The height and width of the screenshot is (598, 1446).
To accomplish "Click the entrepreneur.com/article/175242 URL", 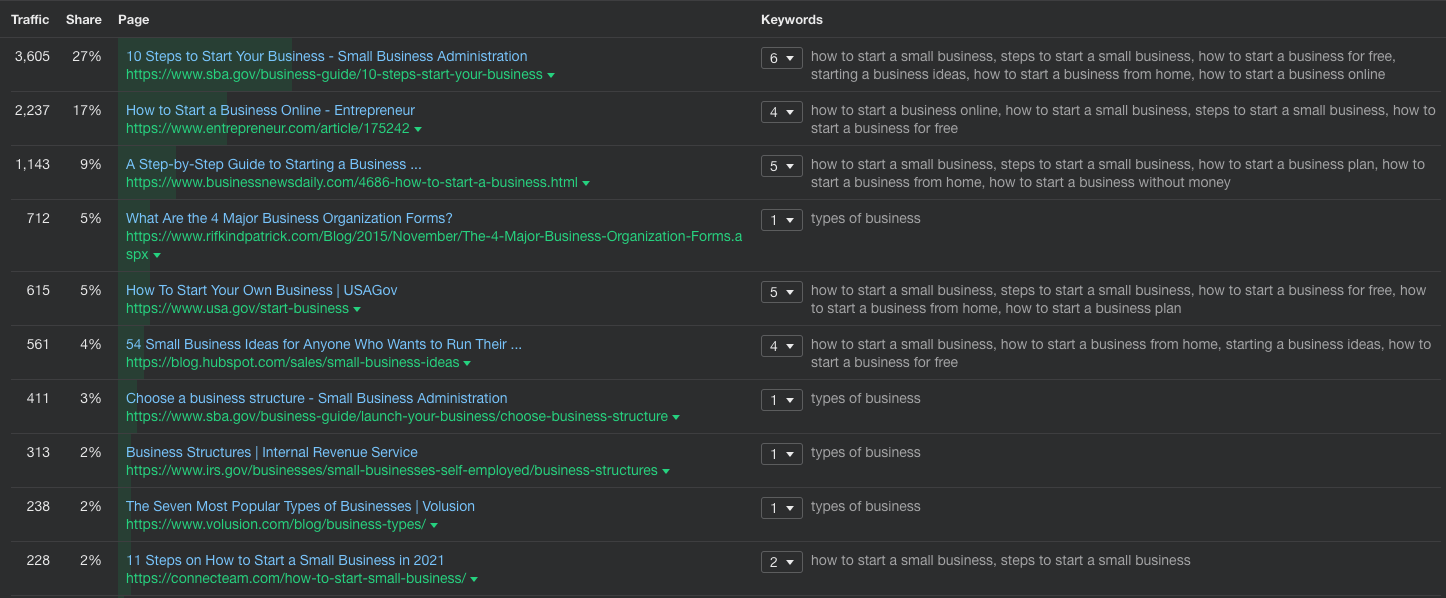I will tap(268, 128).
